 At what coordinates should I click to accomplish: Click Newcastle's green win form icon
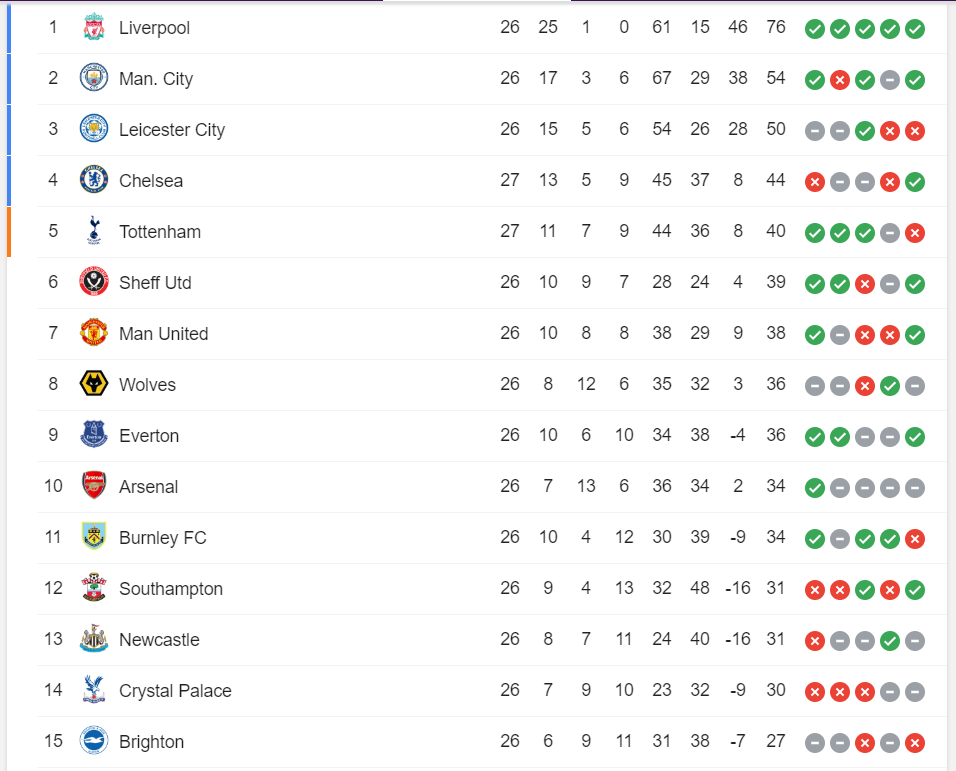(x=890, y=641)
